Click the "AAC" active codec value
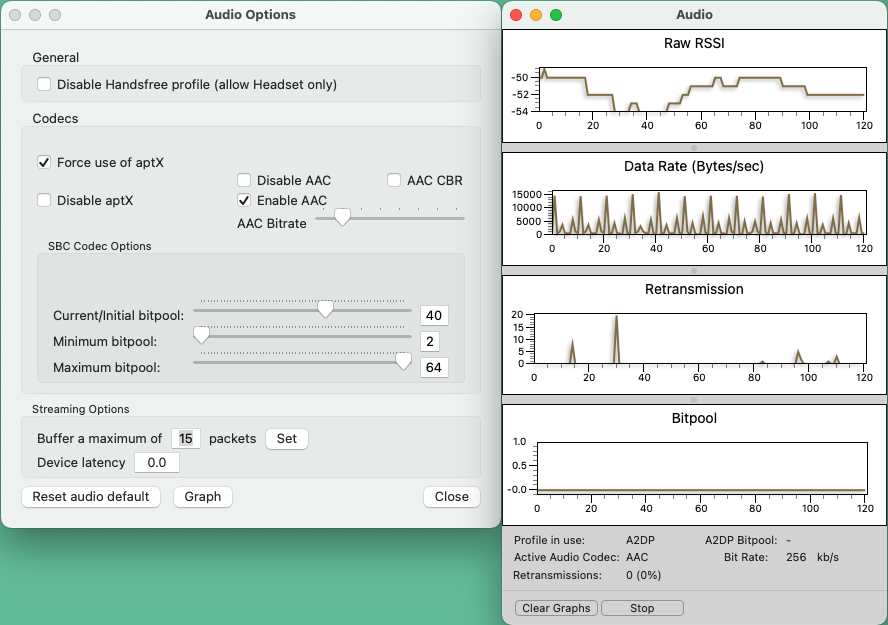Viewport: 888px width, 625px height. click(637, 557)
